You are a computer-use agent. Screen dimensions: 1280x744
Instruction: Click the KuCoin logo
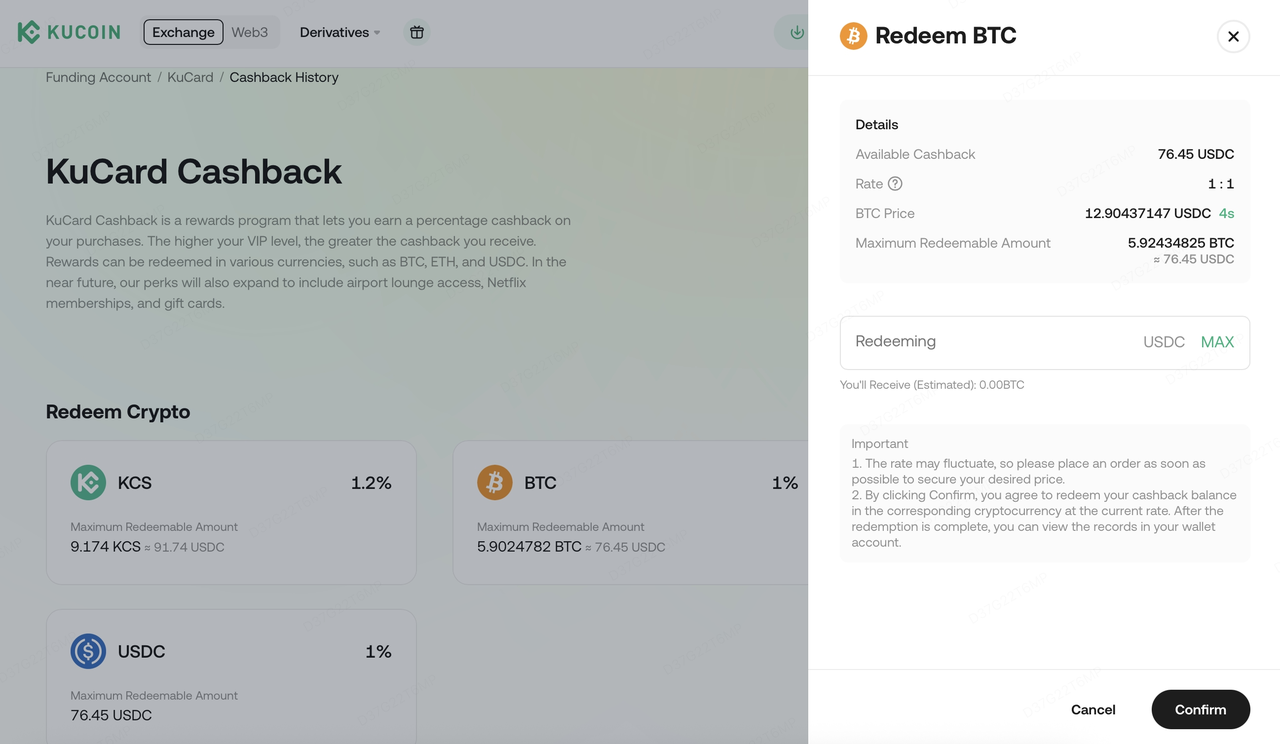click(69, 32)
